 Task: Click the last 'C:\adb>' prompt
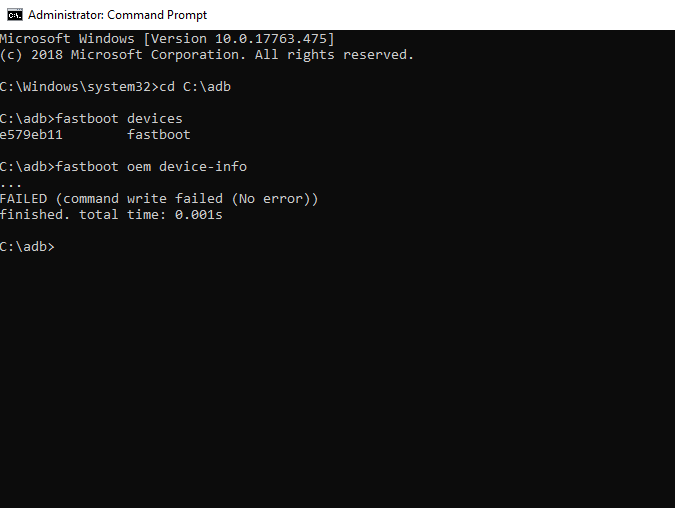28,247
